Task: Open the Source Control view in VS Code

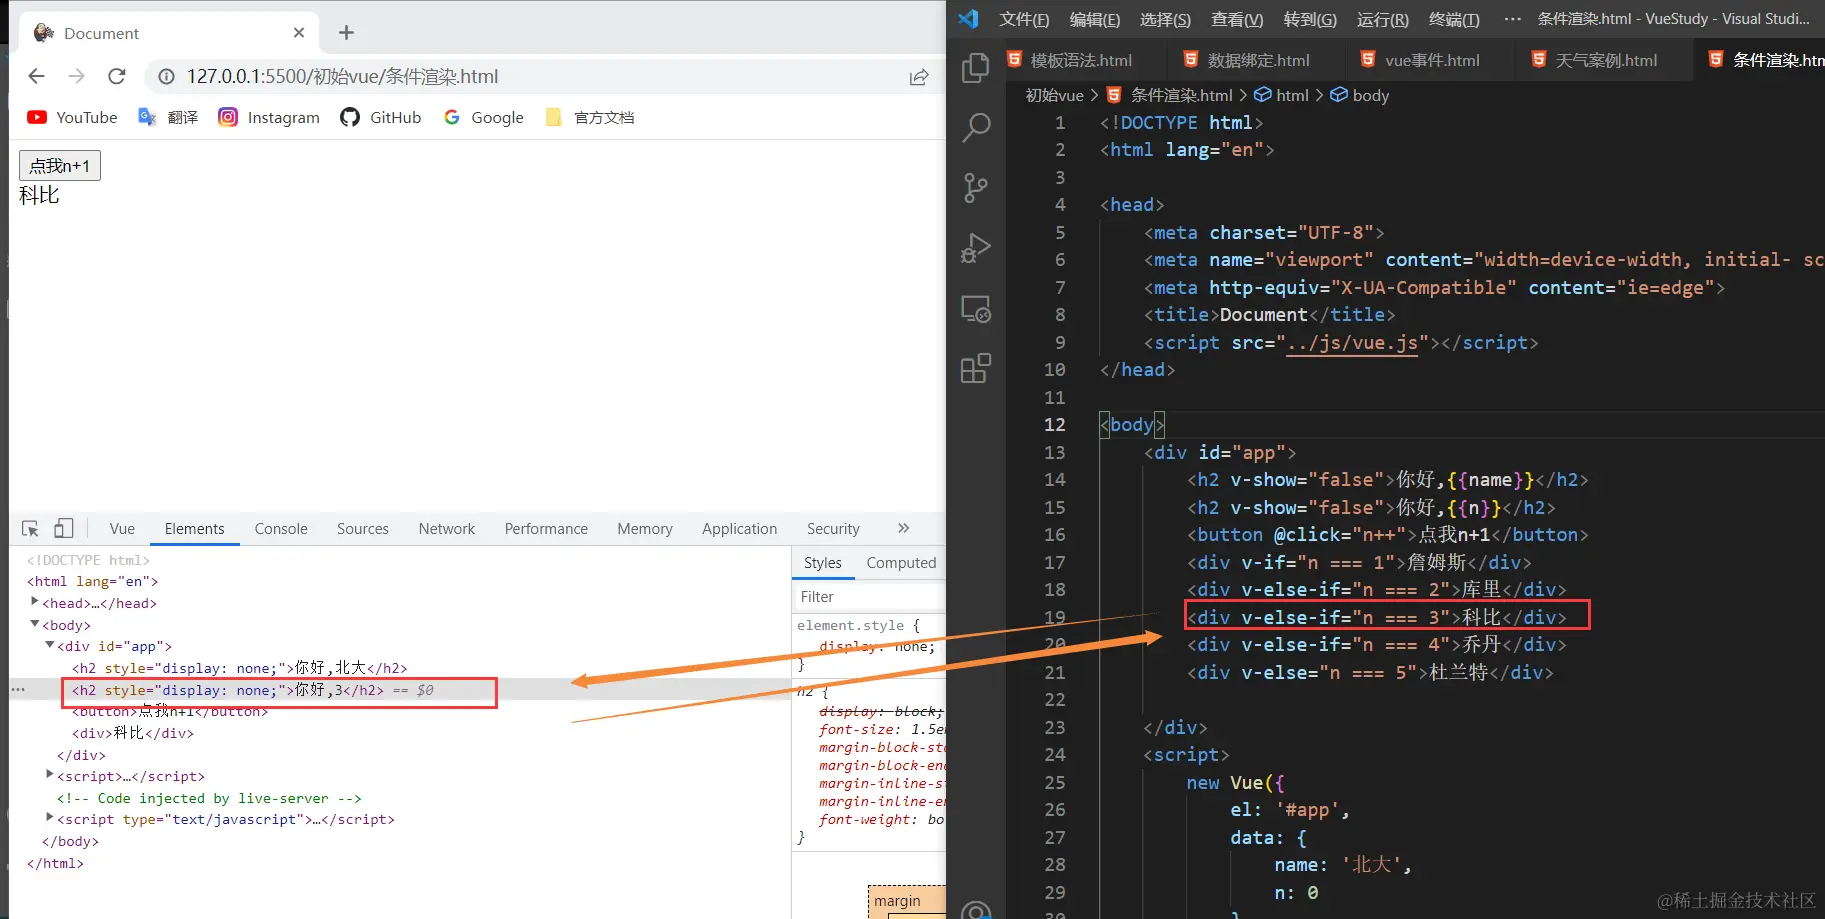Action: [x=975, y=187]
